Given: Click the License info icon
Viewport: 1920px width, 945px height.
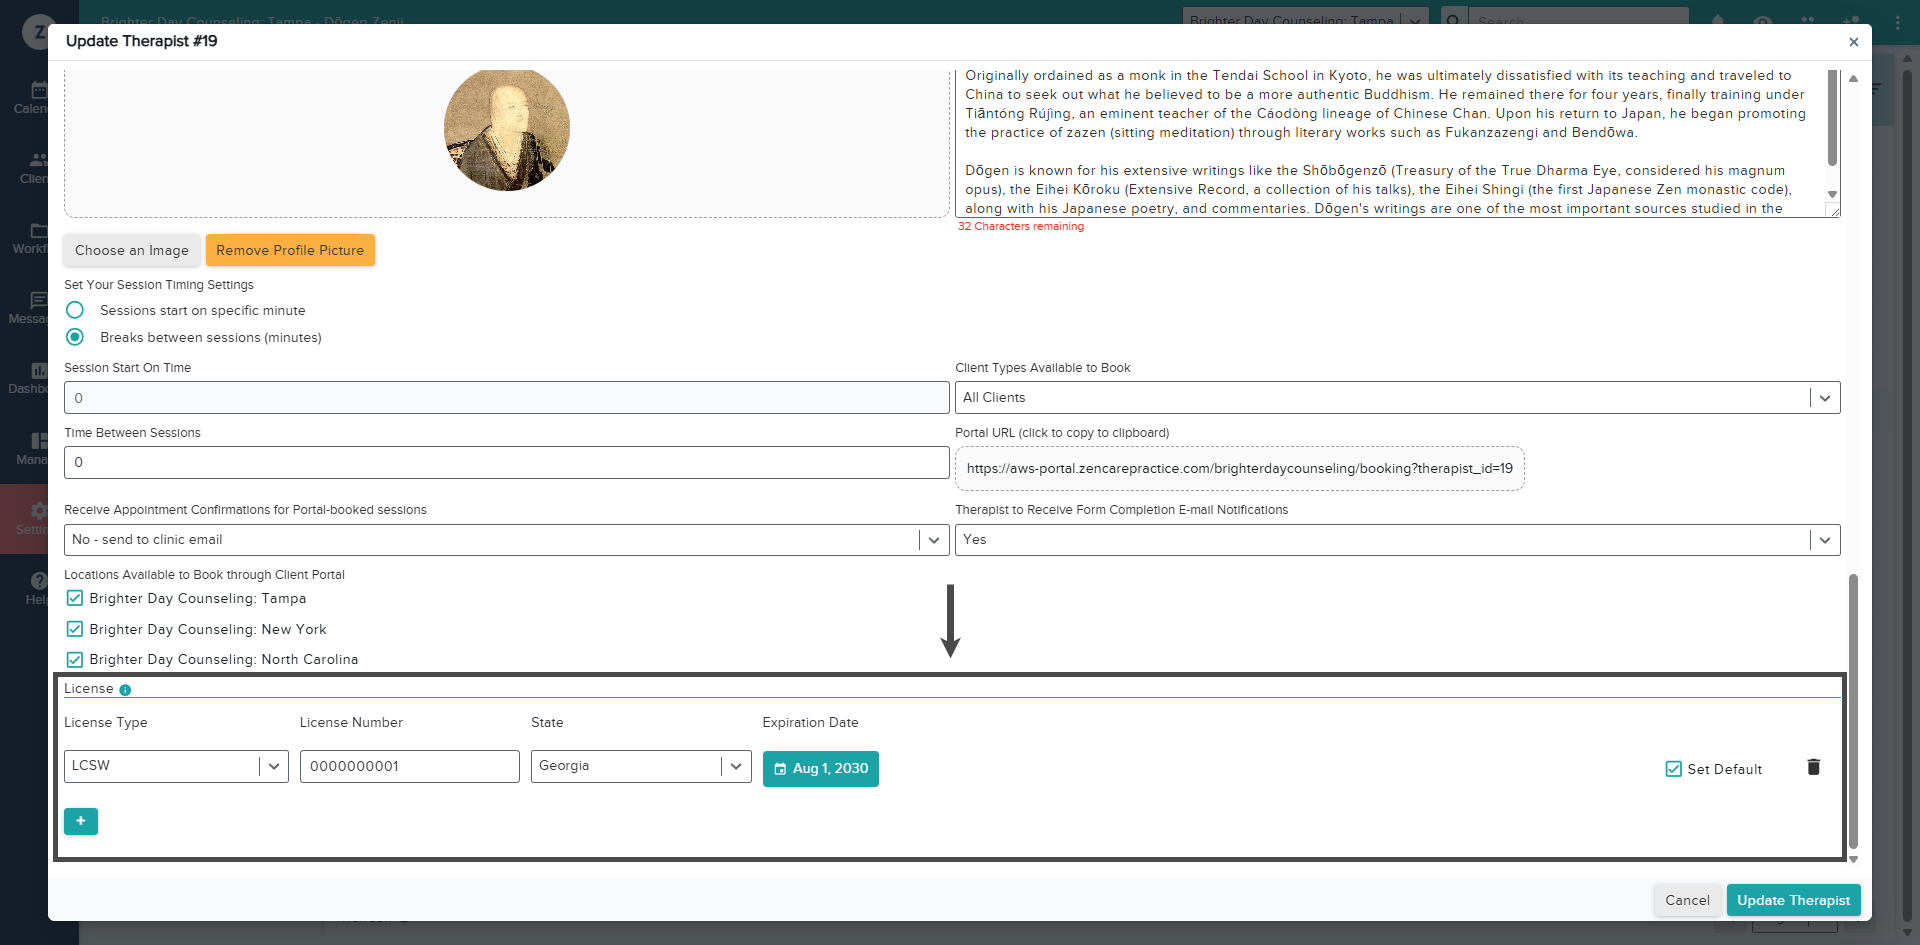Looking at the screenshot, I should tap(125, 690).
